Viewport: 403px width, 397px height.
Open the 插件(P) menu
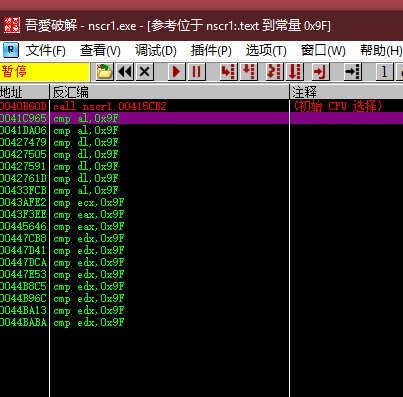(x=211, y=51)
